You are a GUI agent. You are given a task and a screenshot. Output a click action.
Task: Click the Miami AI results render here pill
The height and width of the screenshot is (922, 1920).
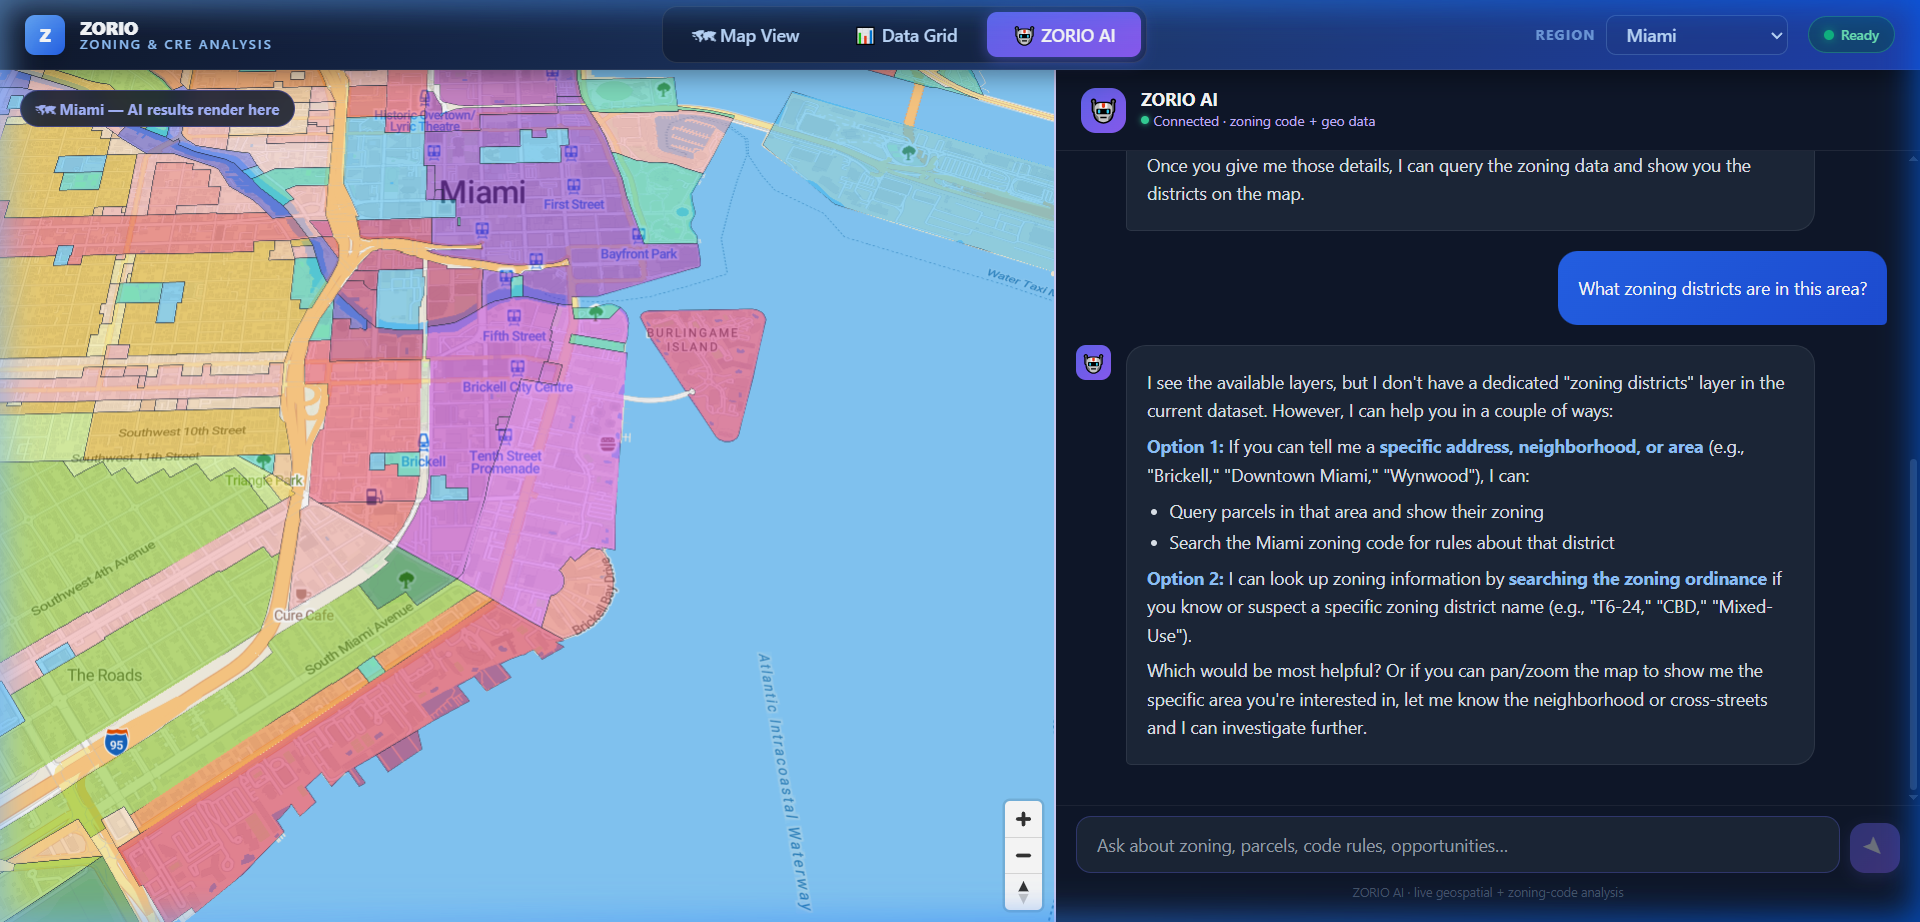pos(157,109)
